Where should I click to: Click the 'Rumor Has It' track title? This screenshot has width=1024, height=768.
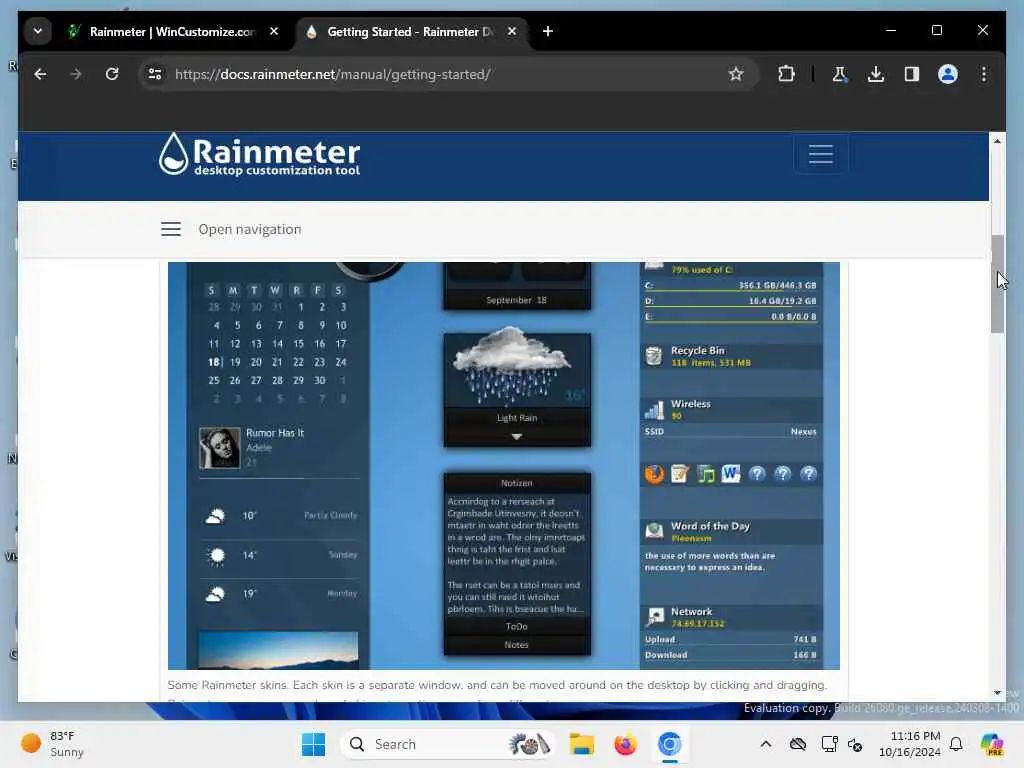pos(275,433)
